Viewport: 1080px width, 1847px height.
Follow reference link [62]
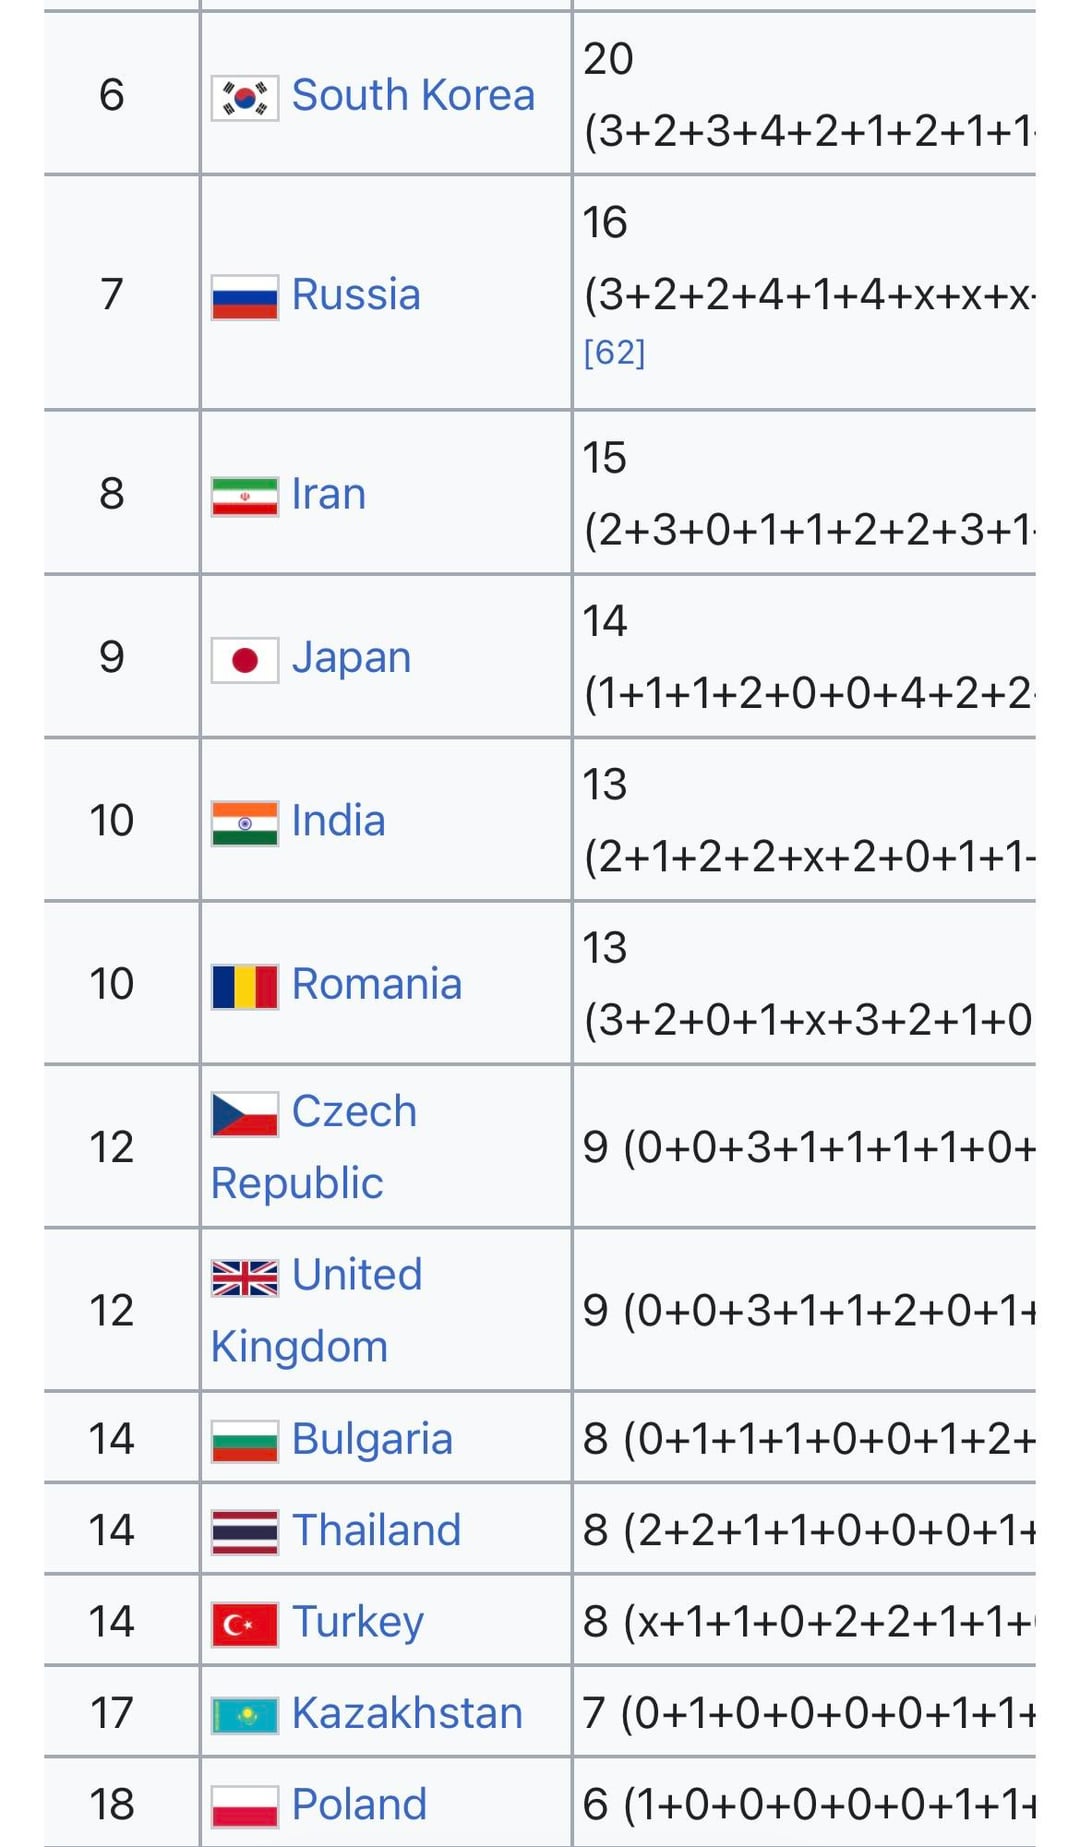coord(614,352)
